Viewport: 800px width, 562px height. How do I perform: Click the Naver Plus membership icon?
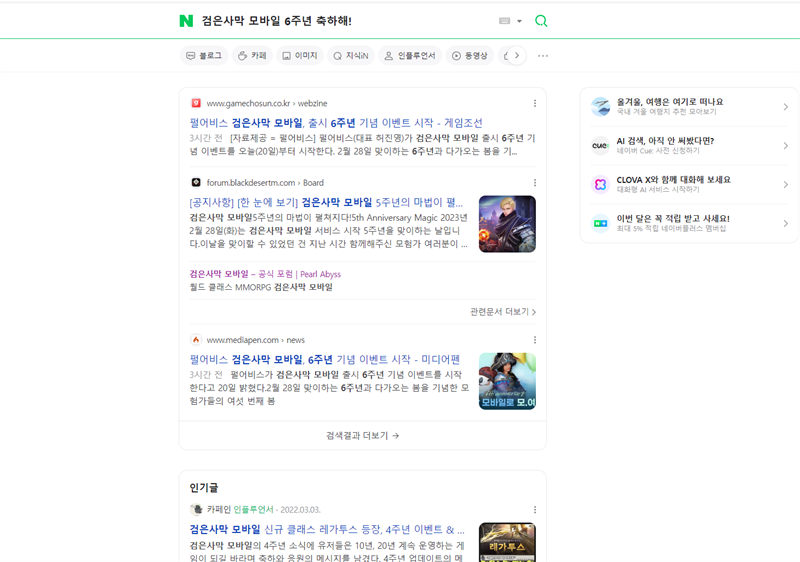pyautogui.click(x=600, y=223)
